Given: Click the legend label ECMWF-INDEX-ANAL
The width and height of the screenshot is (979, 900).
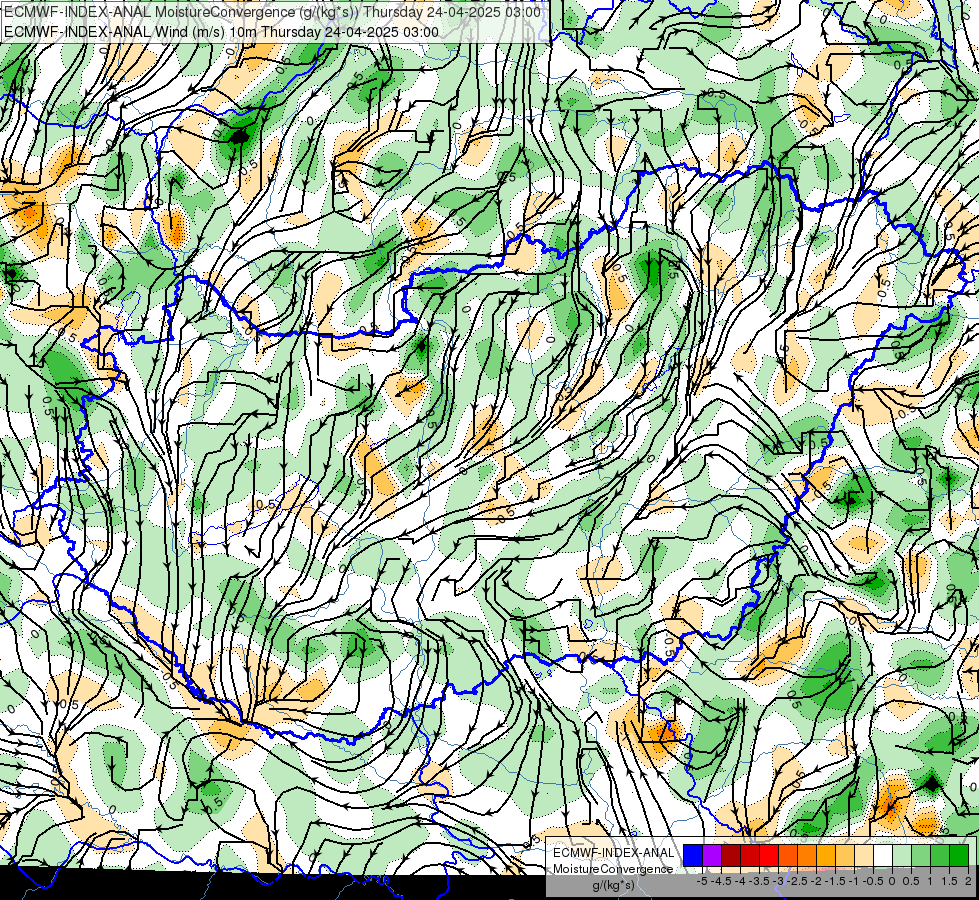Looking at the screenshot, I should point(614,853).
